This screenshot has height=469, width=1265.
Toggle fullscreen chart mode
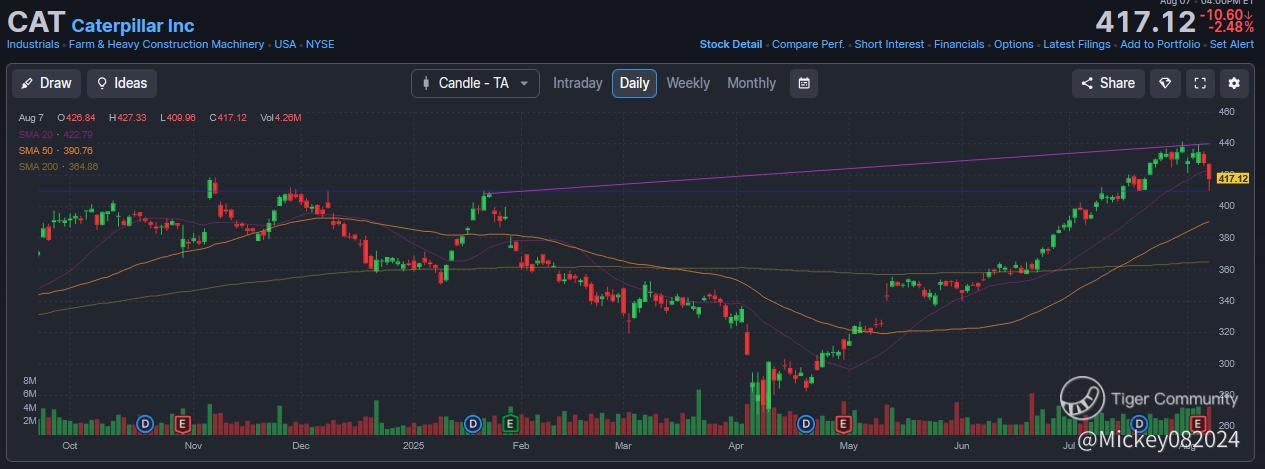point(1200,83)
